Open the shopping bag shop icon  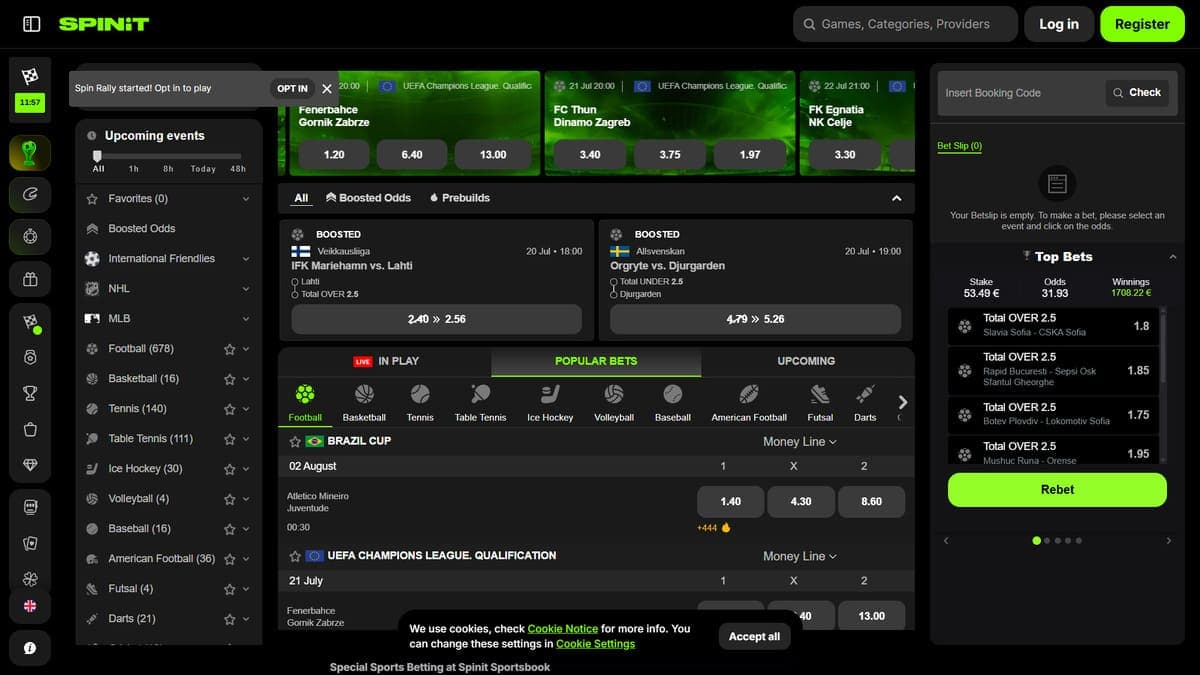(x=30, y=429)
